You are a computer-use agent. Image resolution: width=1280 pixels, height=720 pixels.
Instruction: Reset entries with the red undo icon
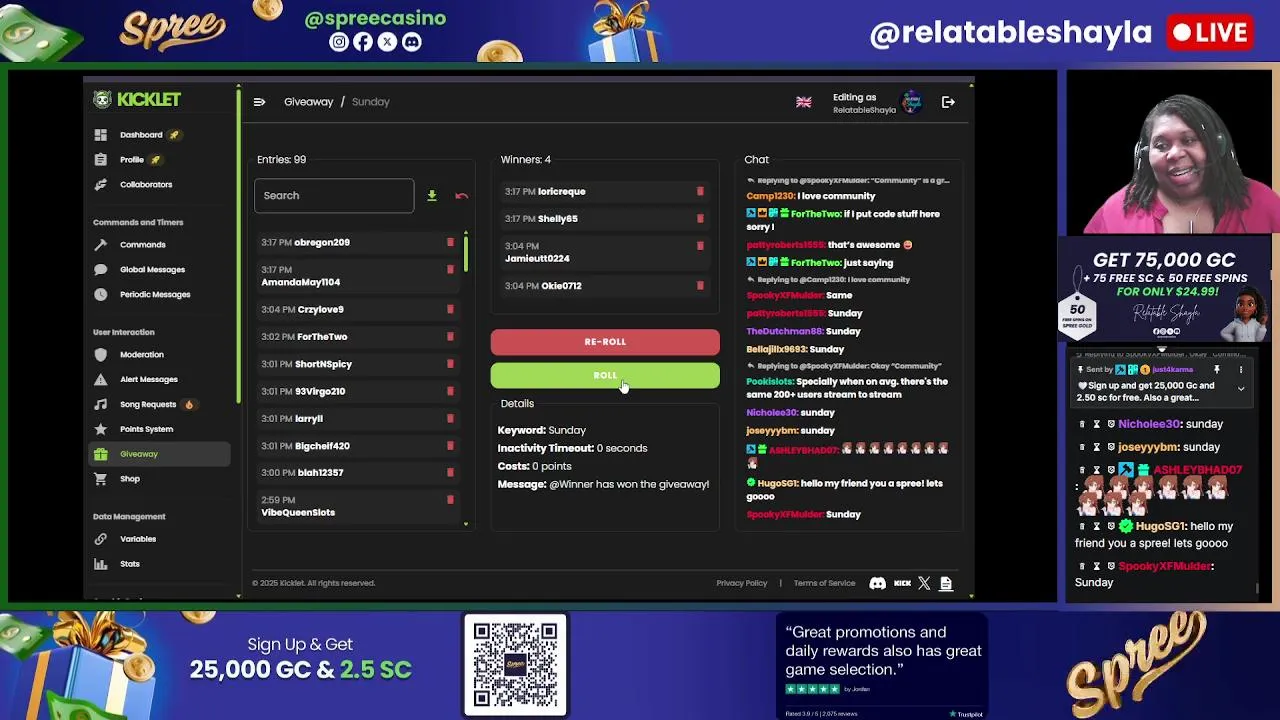tap(461, 196)
